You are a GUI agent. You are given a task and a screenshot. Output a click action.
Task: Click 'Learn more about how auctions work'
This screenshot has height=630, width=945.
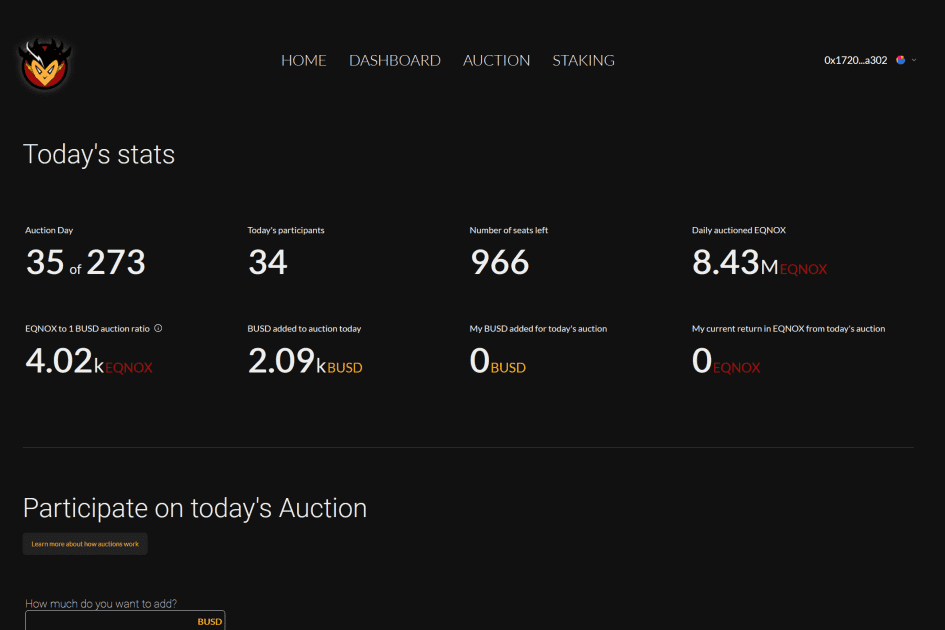click(x=85, y=544)
